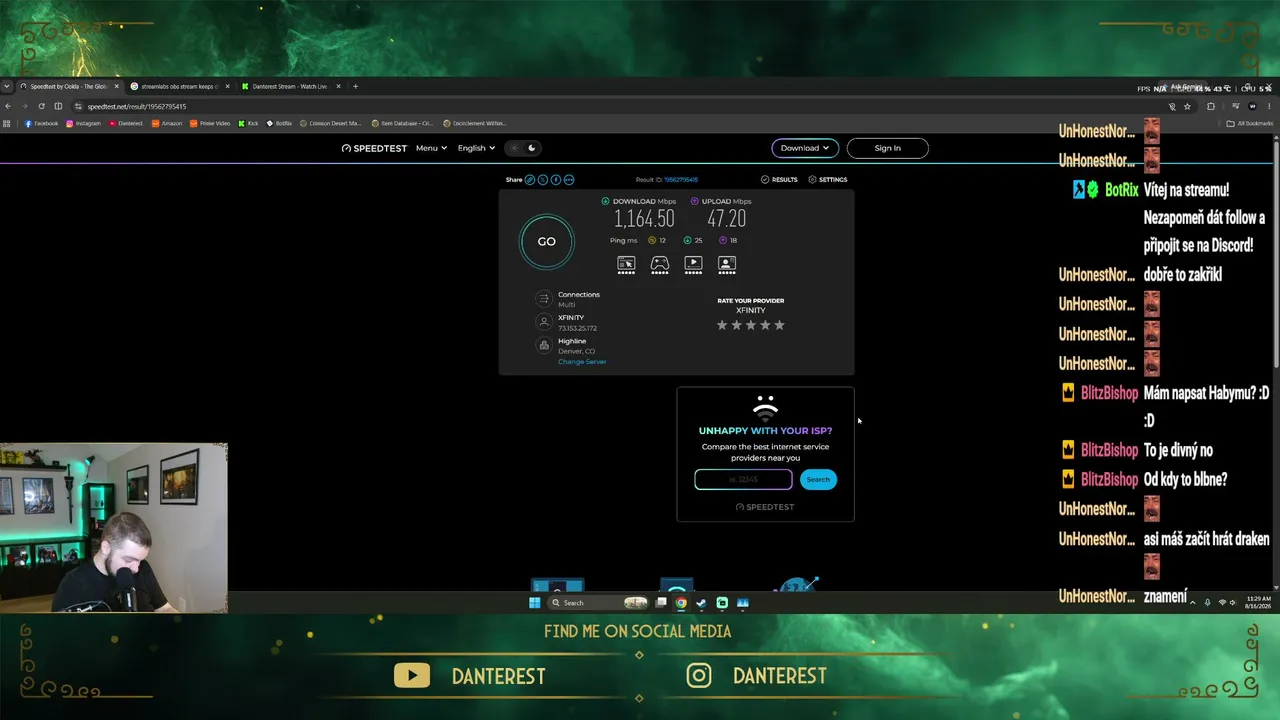Switch to the Speedtest by Ookla tab
This screenshot has height=720, width=1280.
click(68, 87)
